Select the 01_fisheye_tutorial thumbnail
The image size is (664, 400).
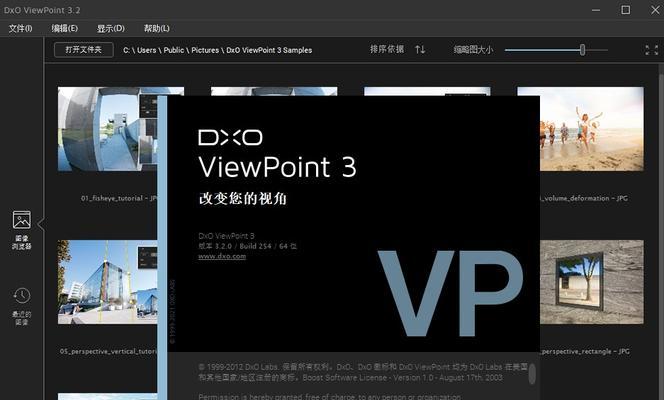coord(108,129)
